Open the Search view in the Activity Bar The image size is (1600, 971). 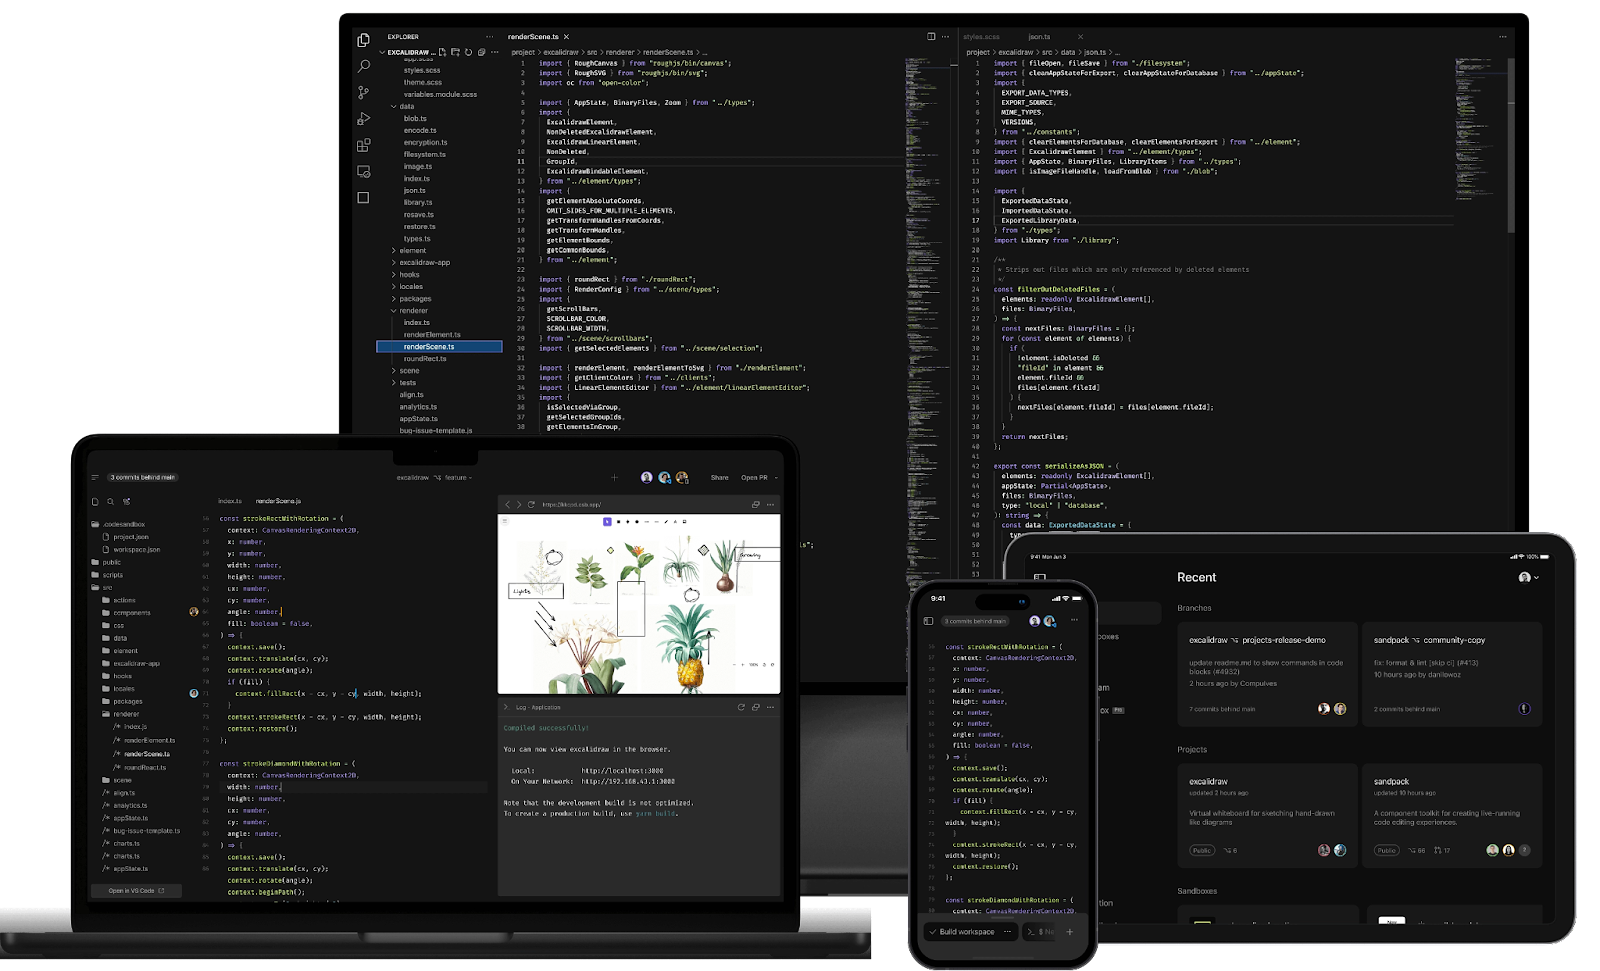pos(364,67)
